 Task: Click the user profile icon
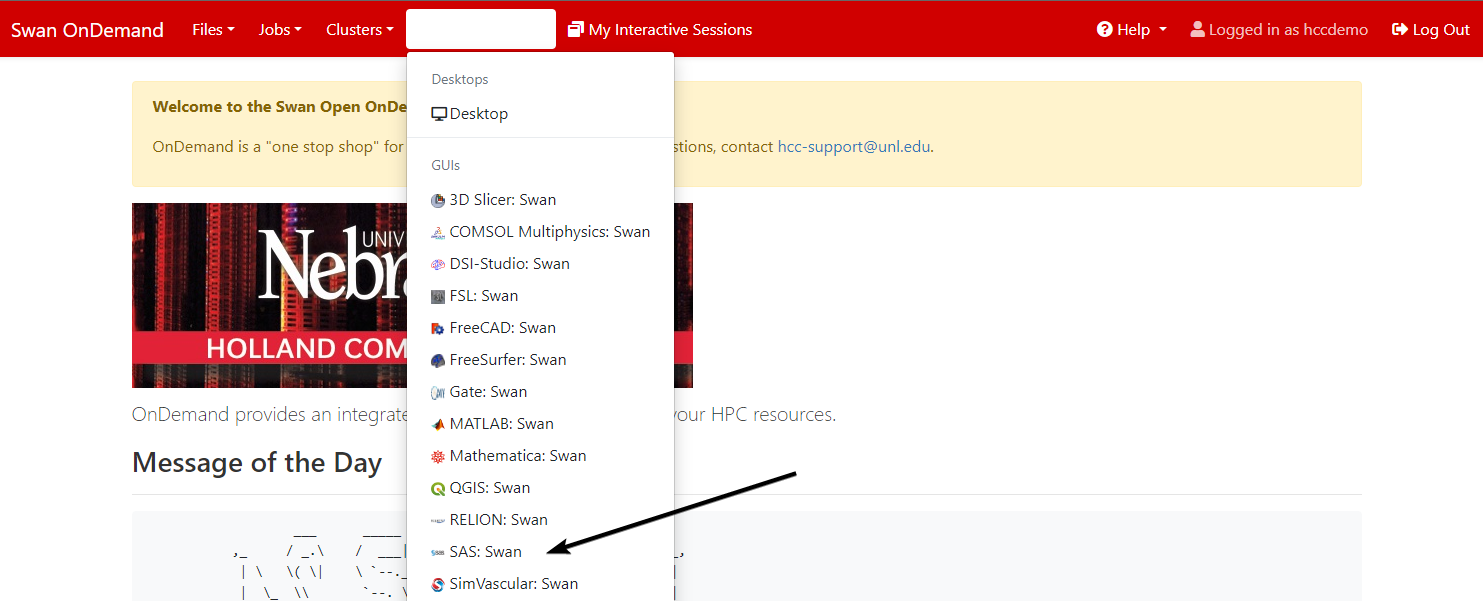1197,30
